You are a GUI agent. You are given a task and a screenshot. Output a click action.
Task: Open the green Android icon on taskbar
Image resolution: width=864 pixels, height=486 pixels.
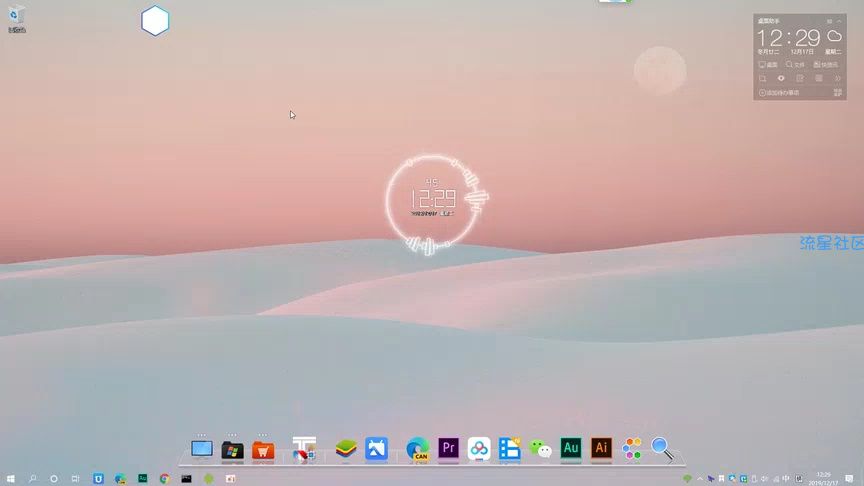pos(208,479)
